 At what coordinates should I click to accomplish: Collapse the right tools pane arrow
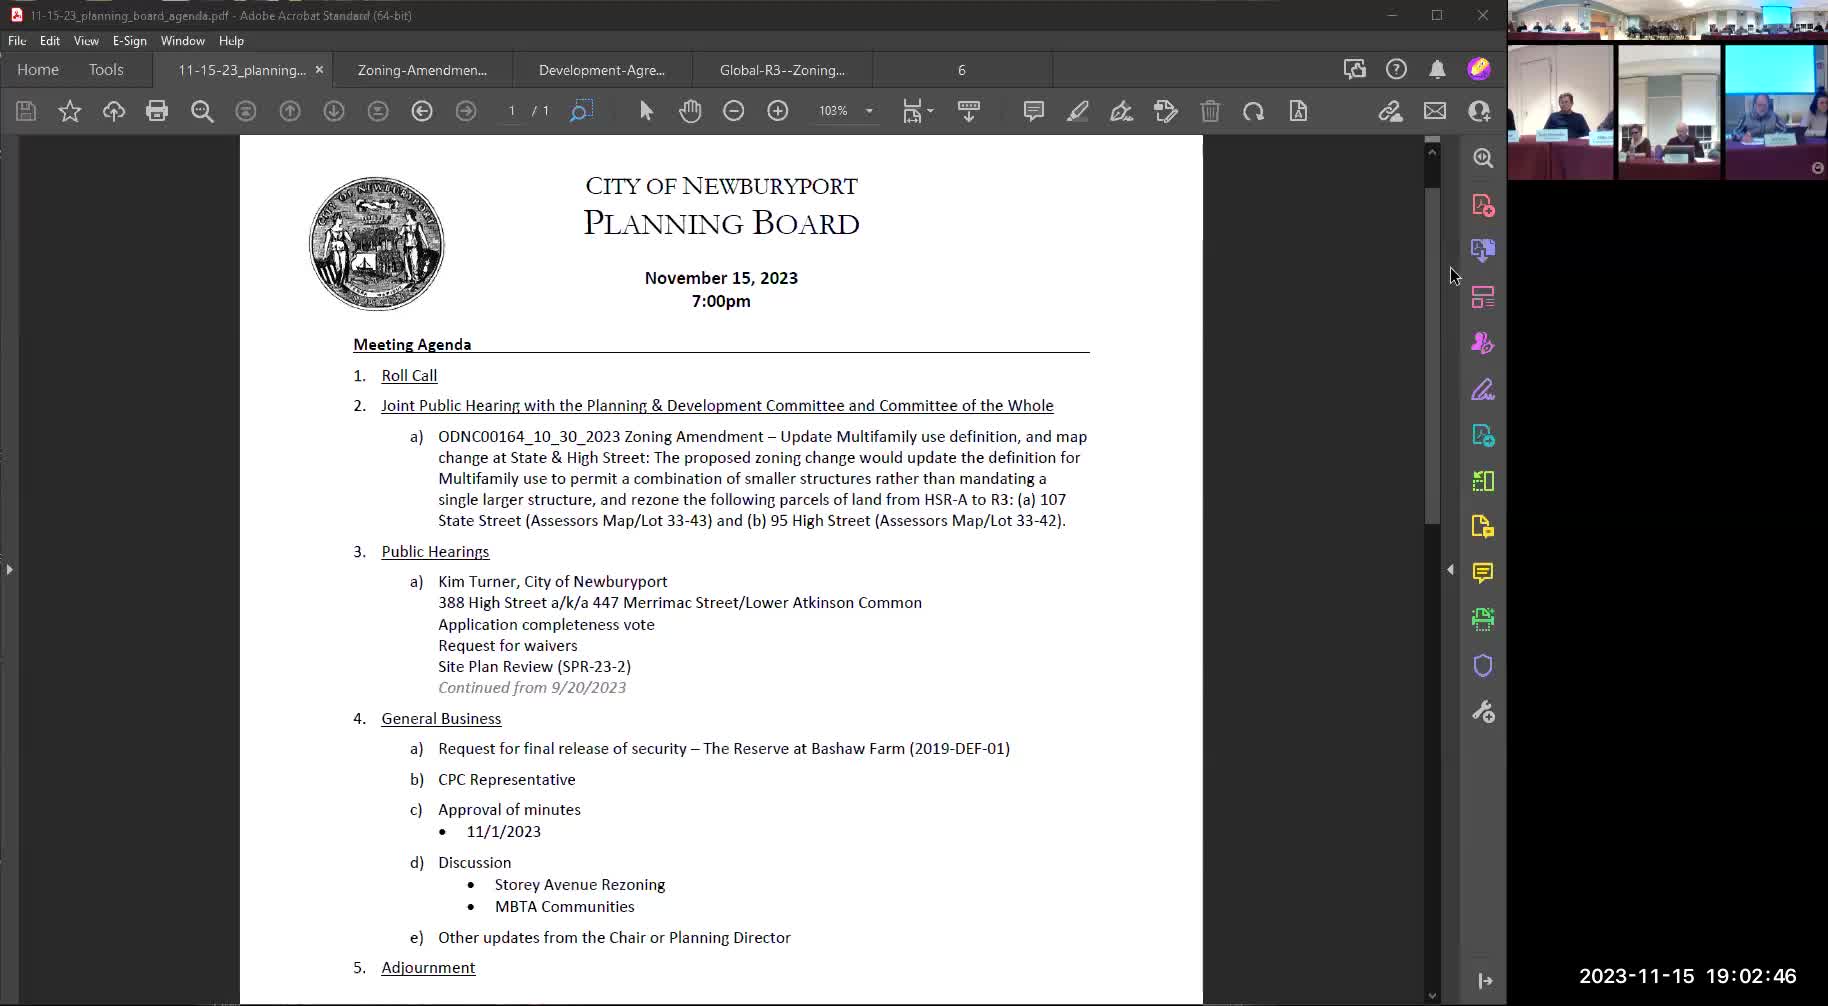point(1450,569)
